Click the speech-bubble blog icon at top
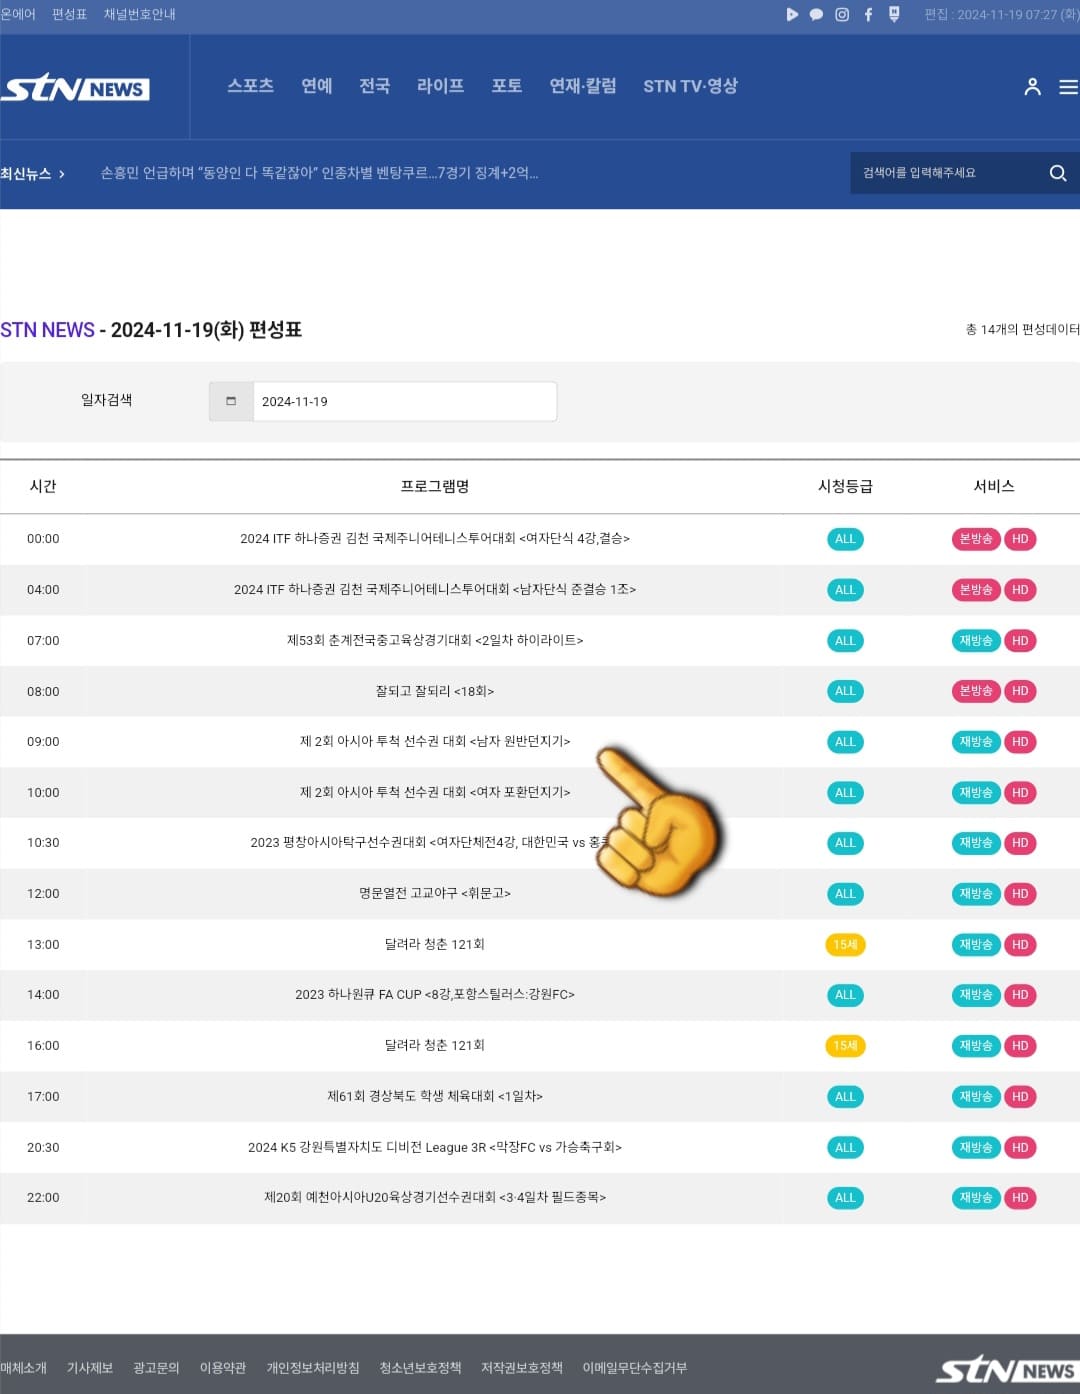 tap(816, 14)
